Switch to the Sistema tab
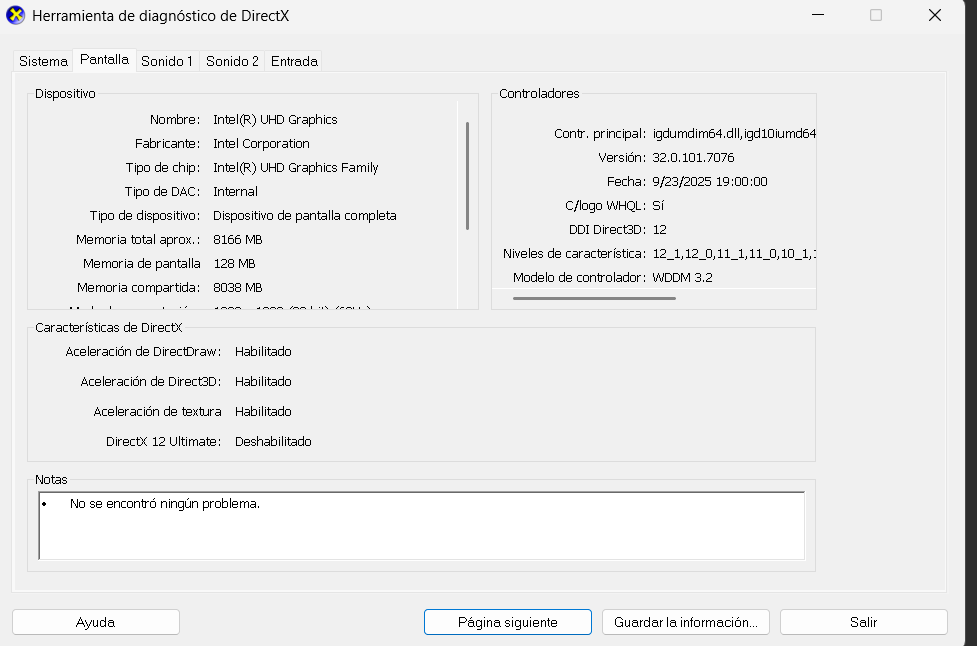The width and height of the screenshot is (977, 646). (x=43, y=61)
